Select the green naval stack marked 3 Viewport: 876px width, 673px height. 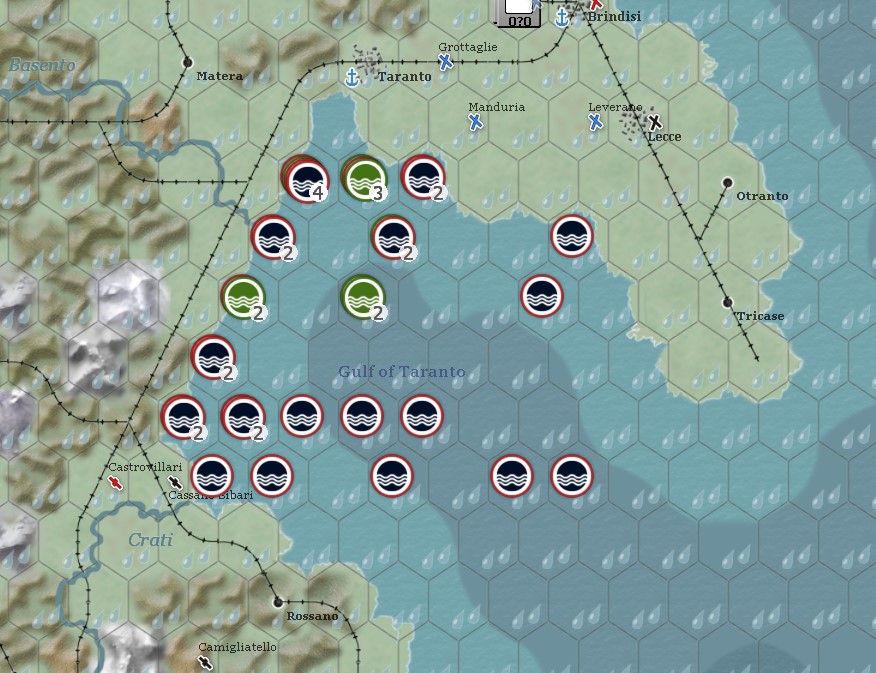click(x=365, y=179)
